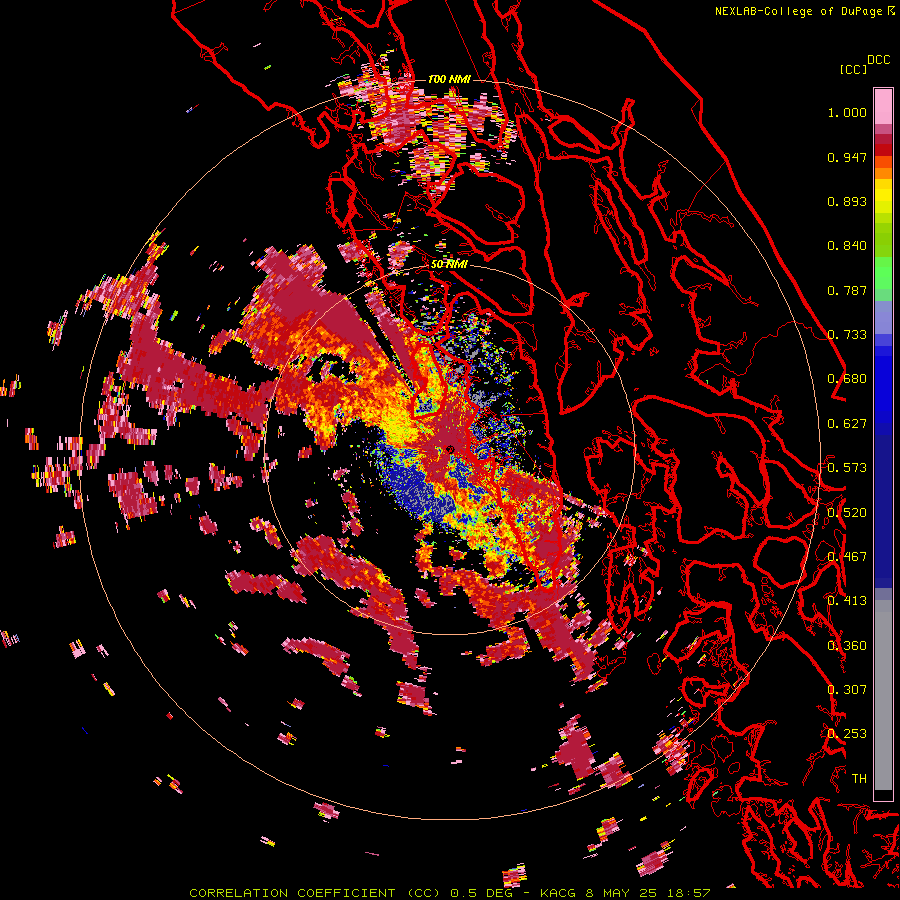
Task: Click the 1.000 colorbar value
Action: point(847,112)
